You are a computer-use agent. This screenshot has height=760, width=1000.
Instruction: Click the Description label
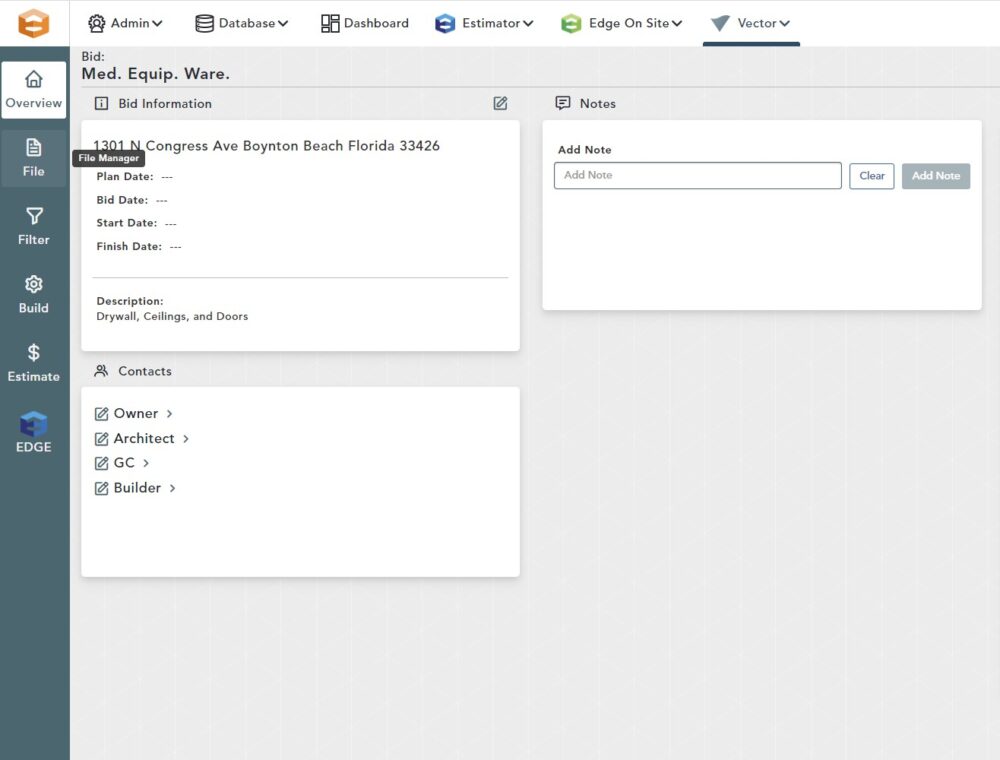point(130,301)
